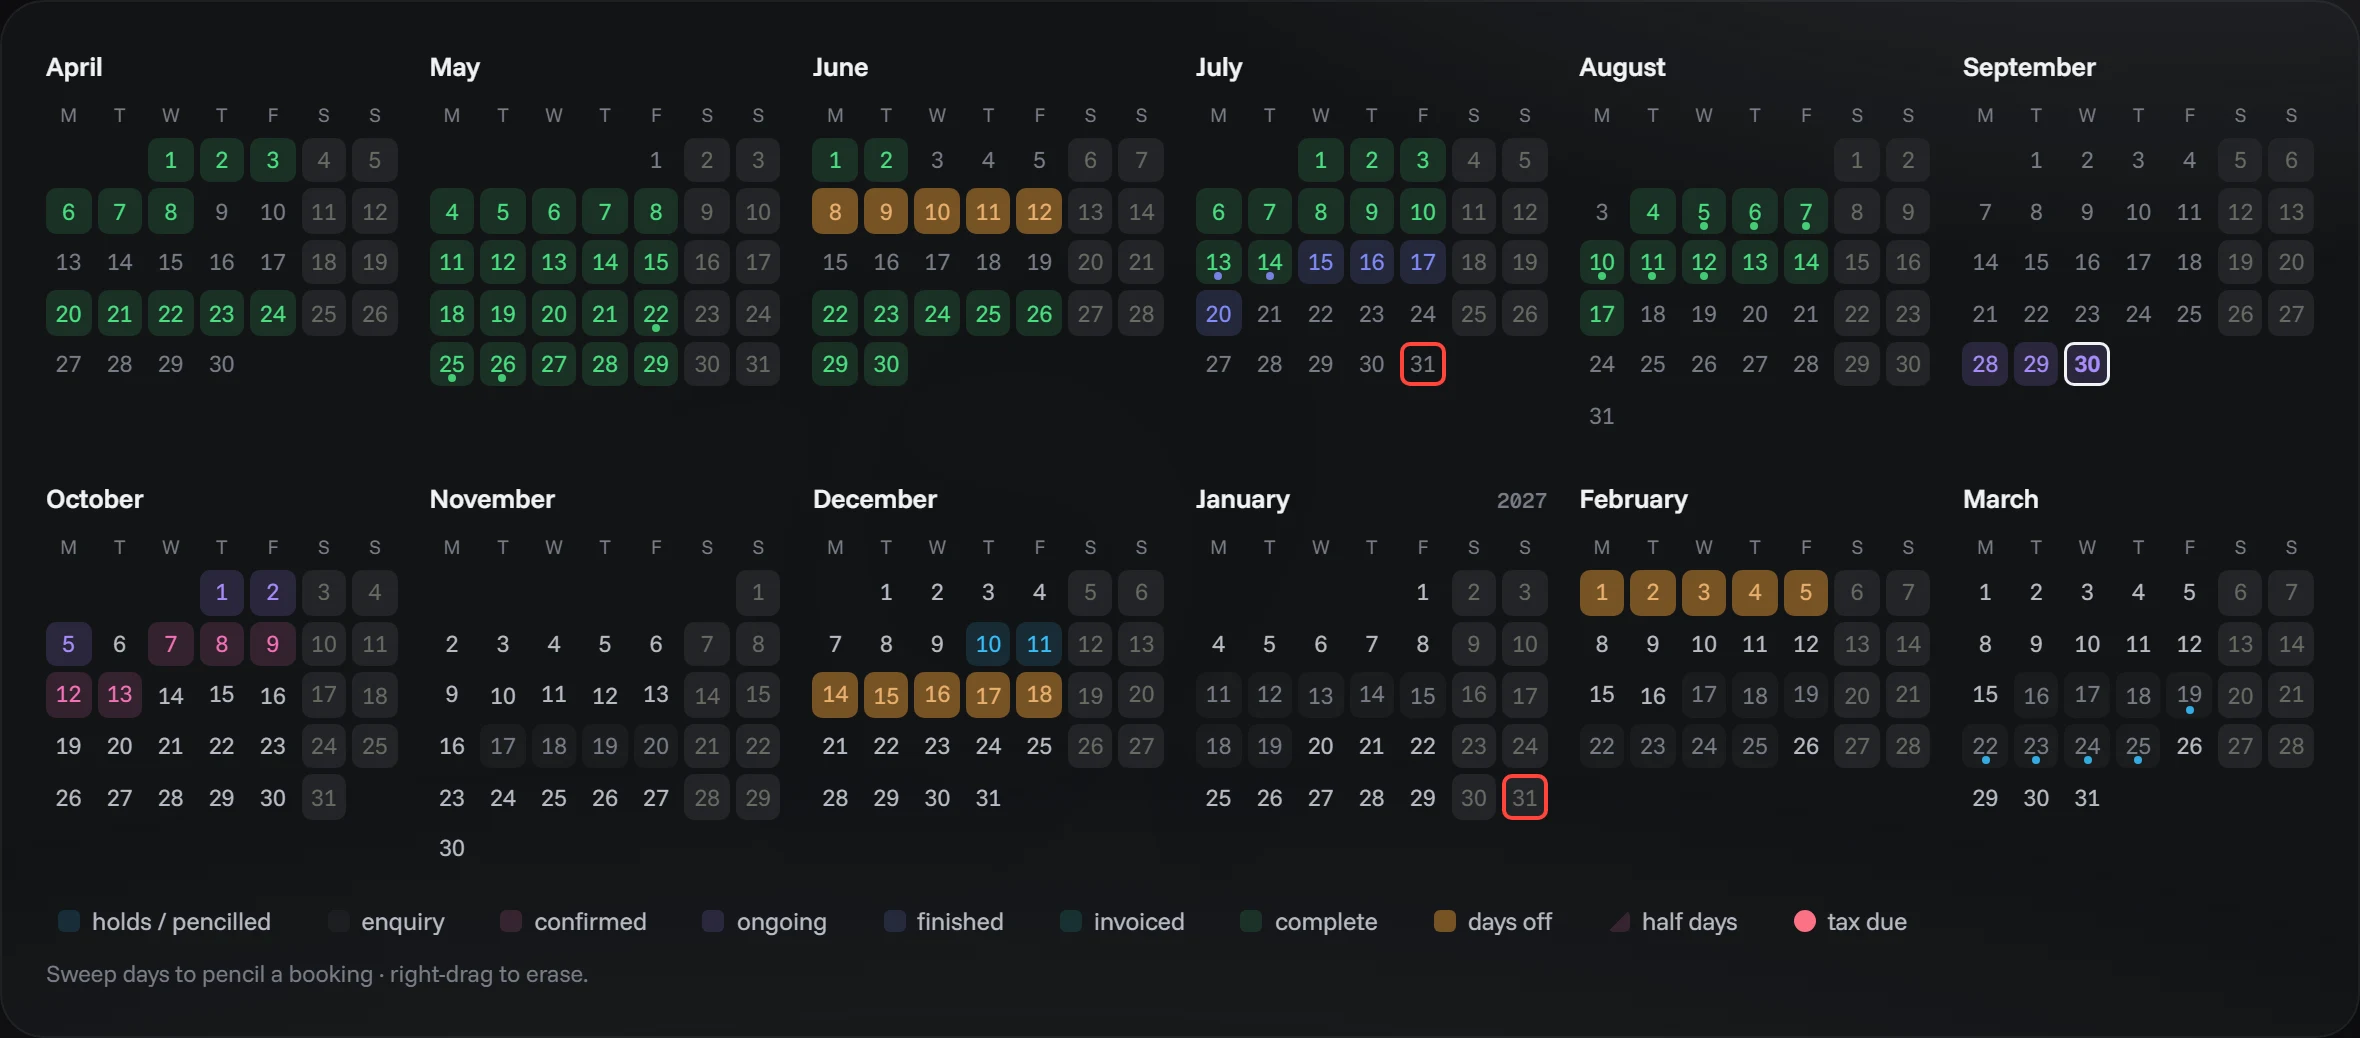This screenshot has height=1038, width=2360.
Task: Select March 24 day cell
Action: (2087, 746)
